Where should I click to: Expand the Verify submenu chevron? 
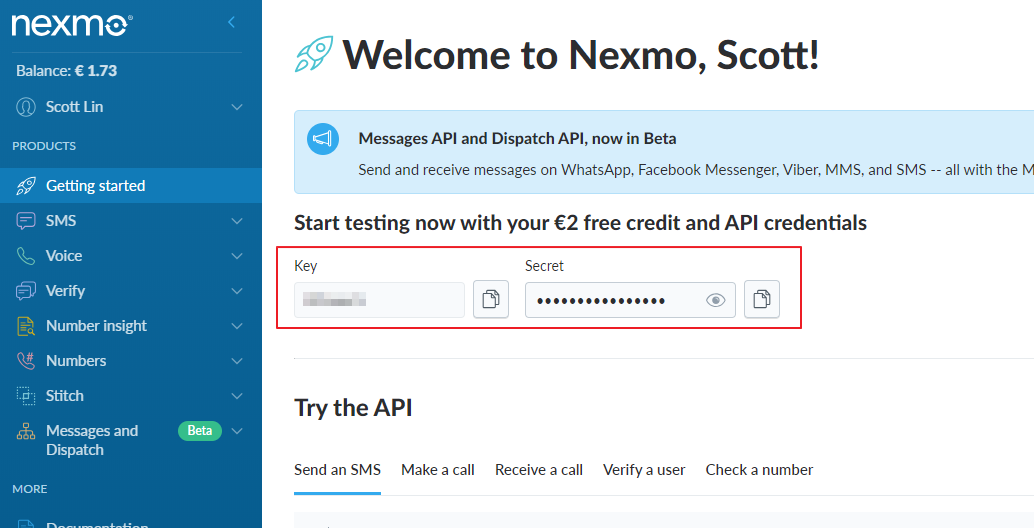(237, 291)
